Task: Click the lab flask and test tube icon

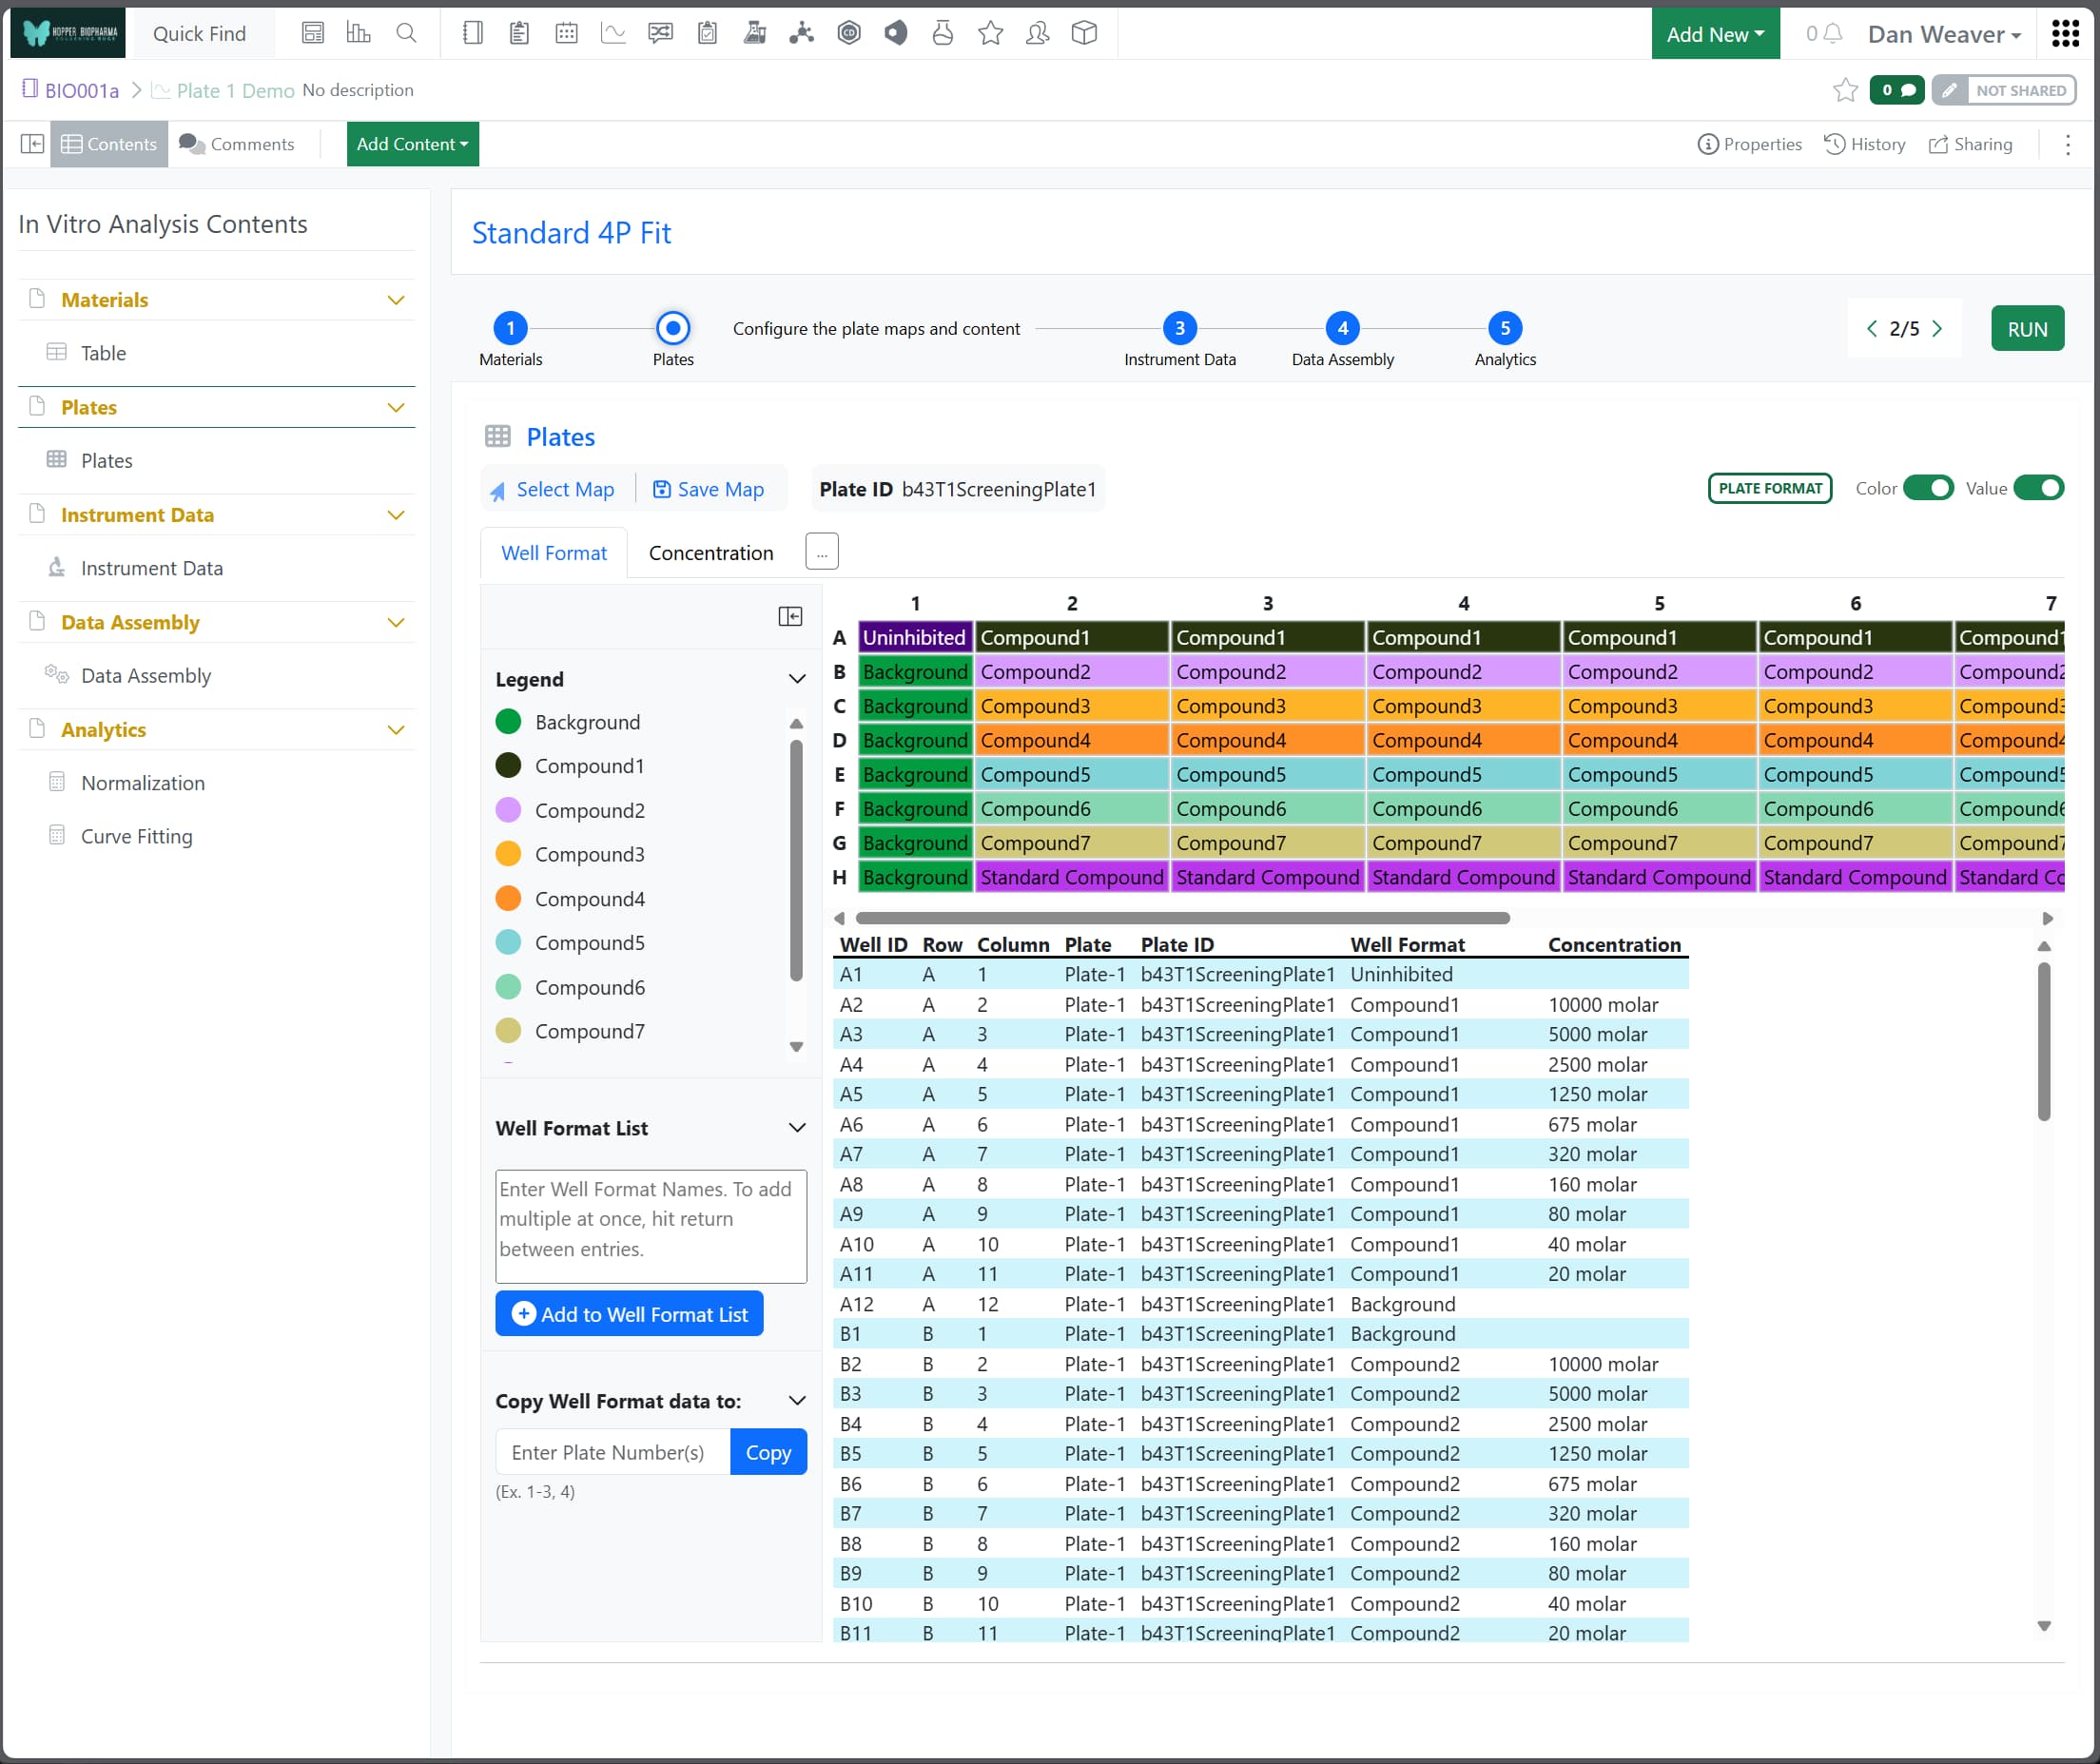Action: click(x=755, y=33)
